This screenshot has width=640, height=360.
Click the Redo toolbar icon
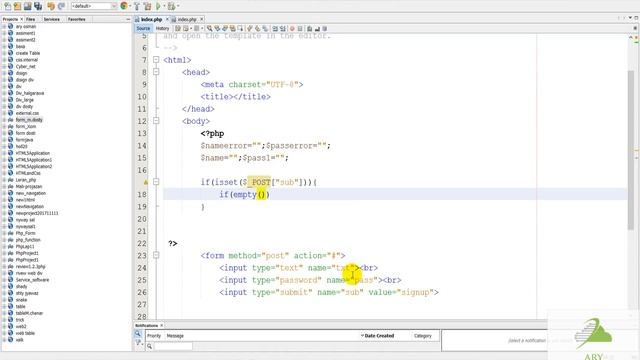pos(61,6)
